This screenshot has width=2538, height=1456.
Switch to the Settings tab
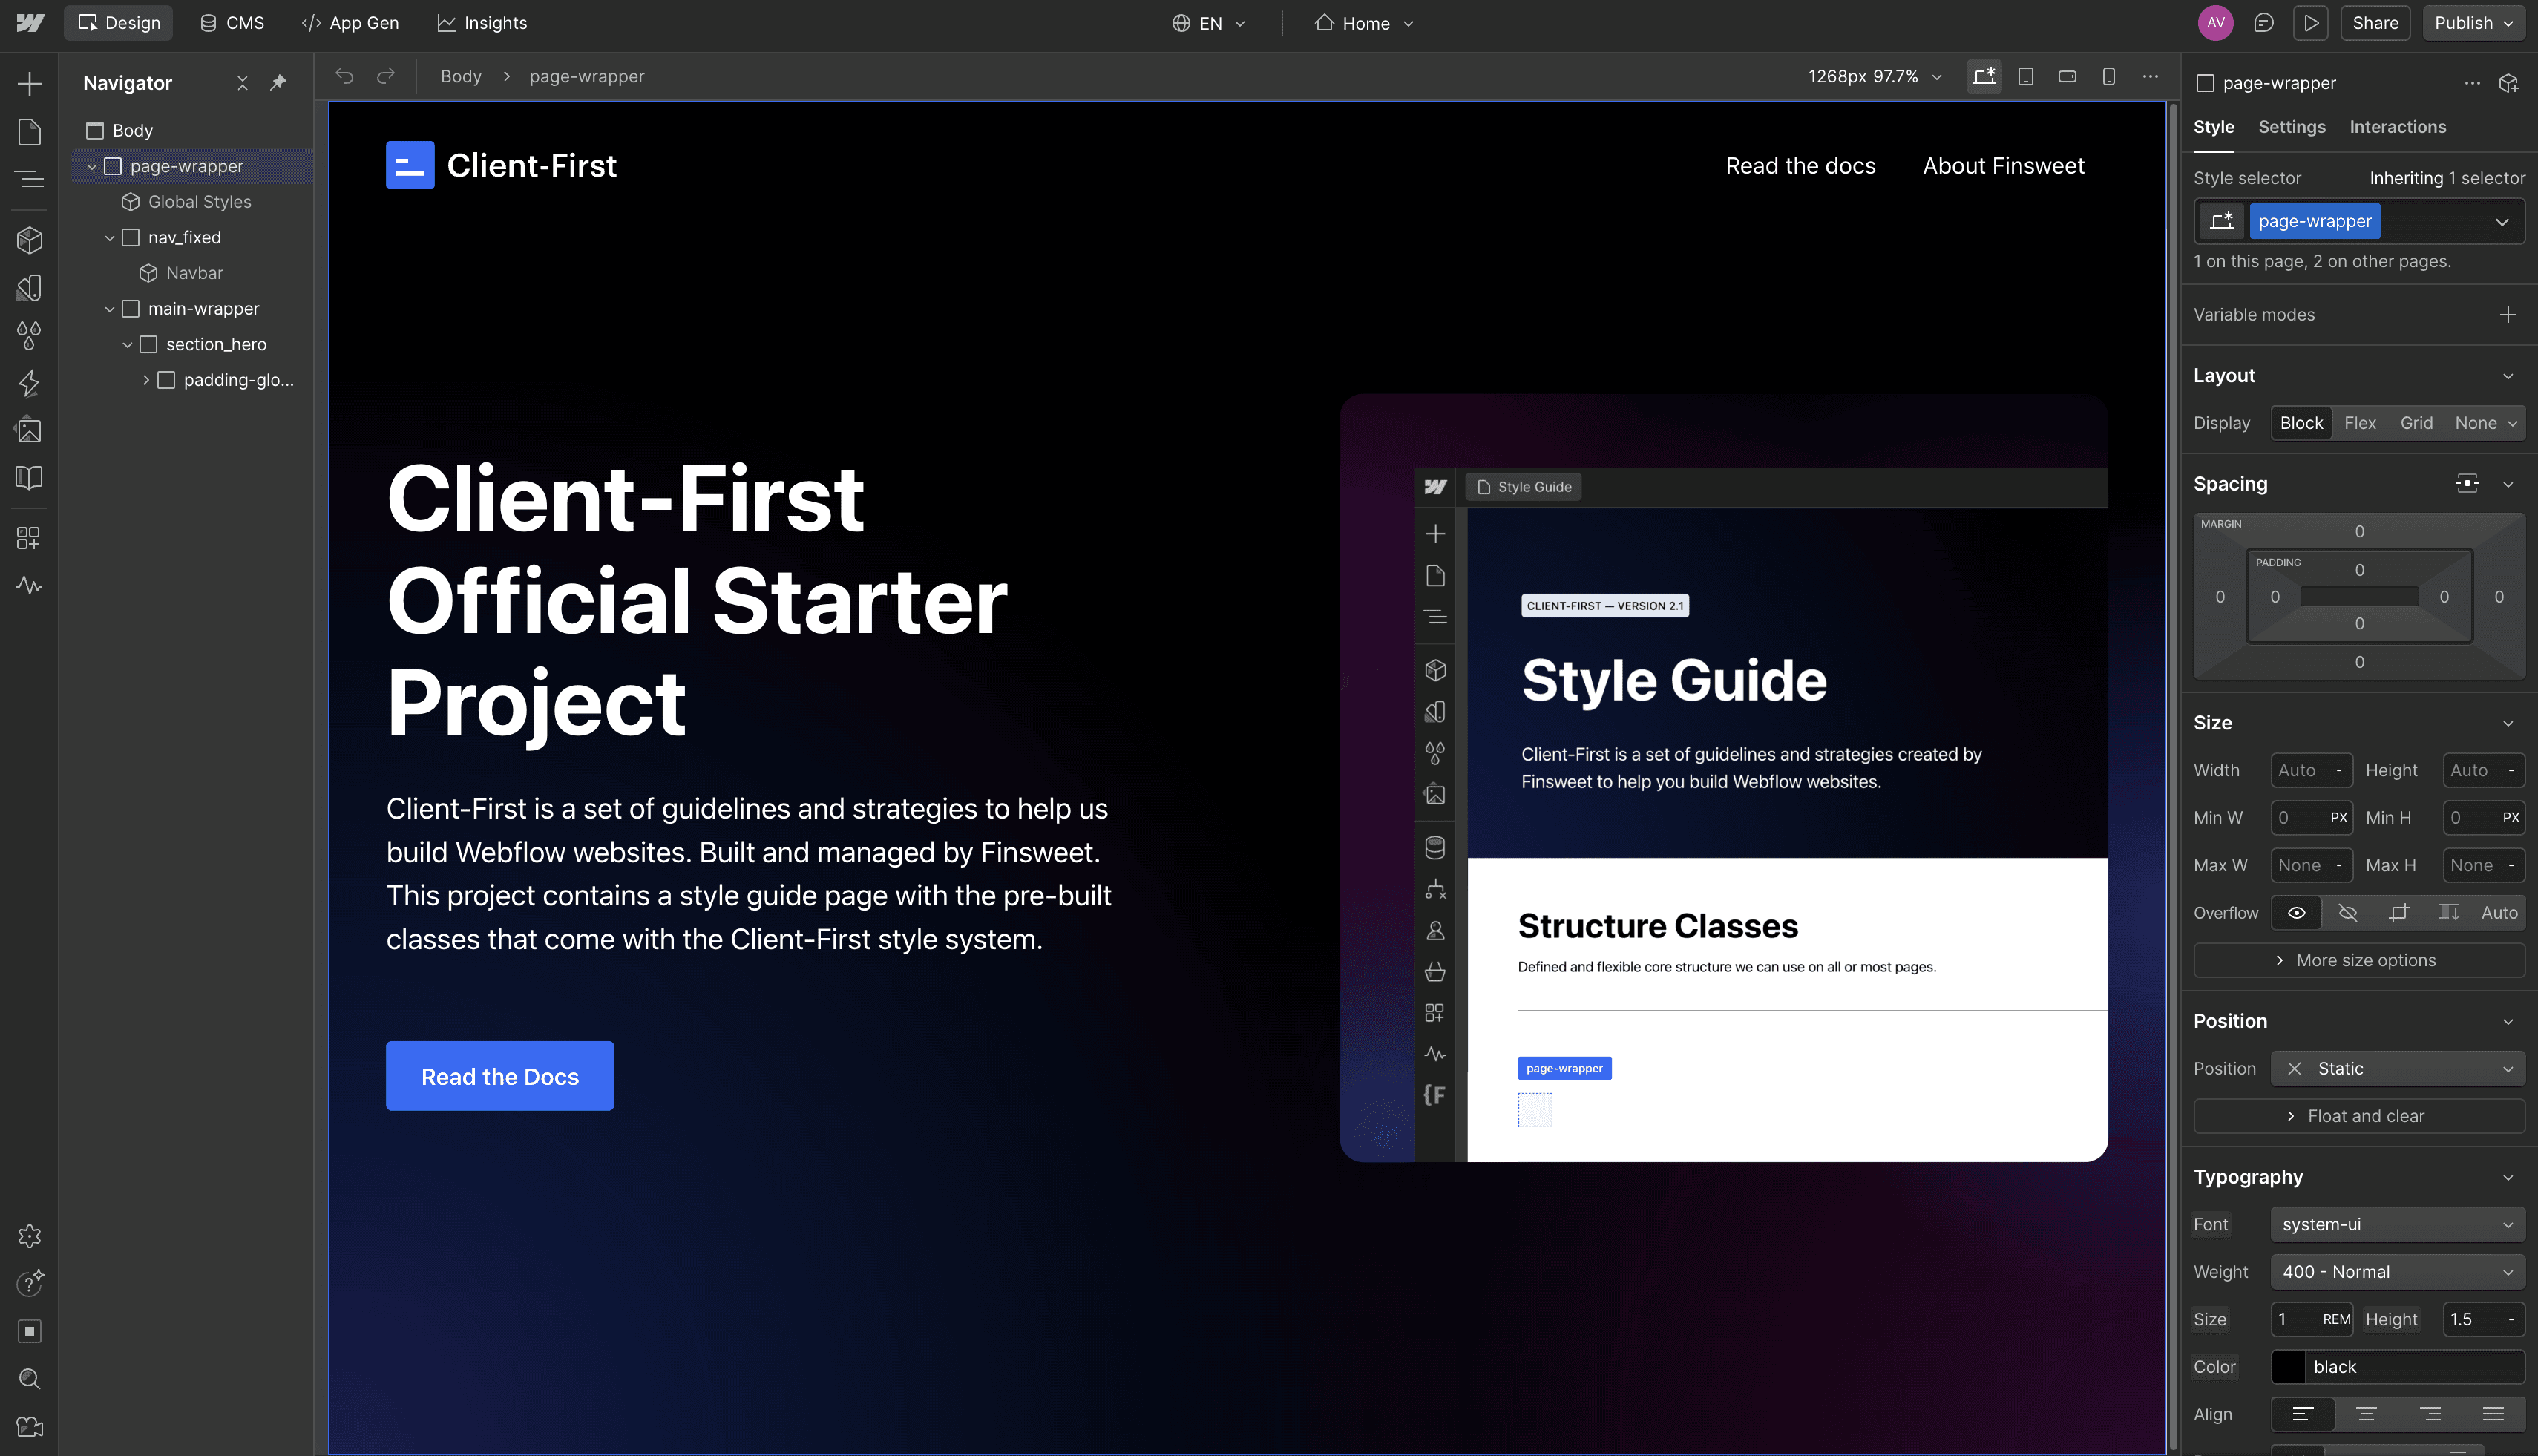tap(2292, 127)
